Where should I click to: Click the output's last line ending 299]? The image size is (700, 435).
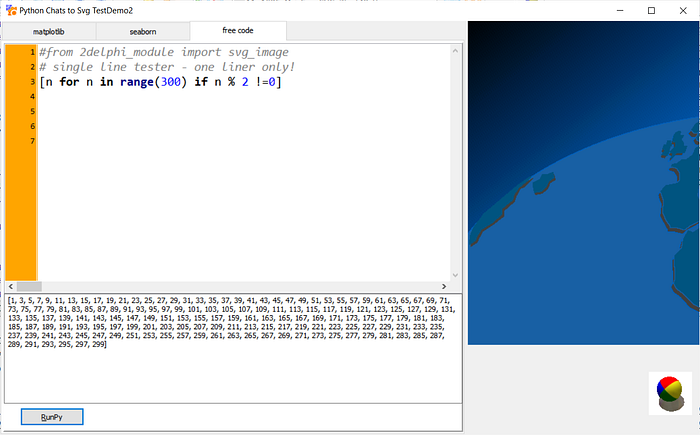[x=57, y=344]
